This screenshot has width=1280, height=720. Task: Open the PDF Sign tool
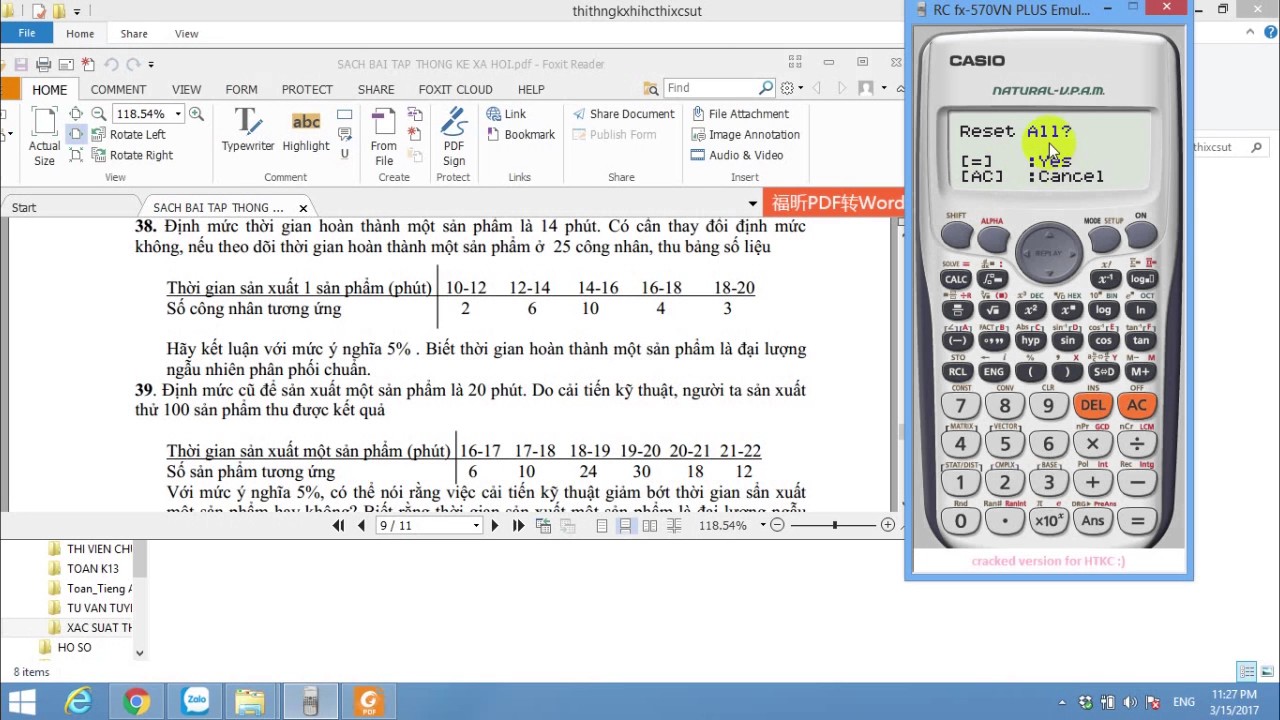click(454, 136)
